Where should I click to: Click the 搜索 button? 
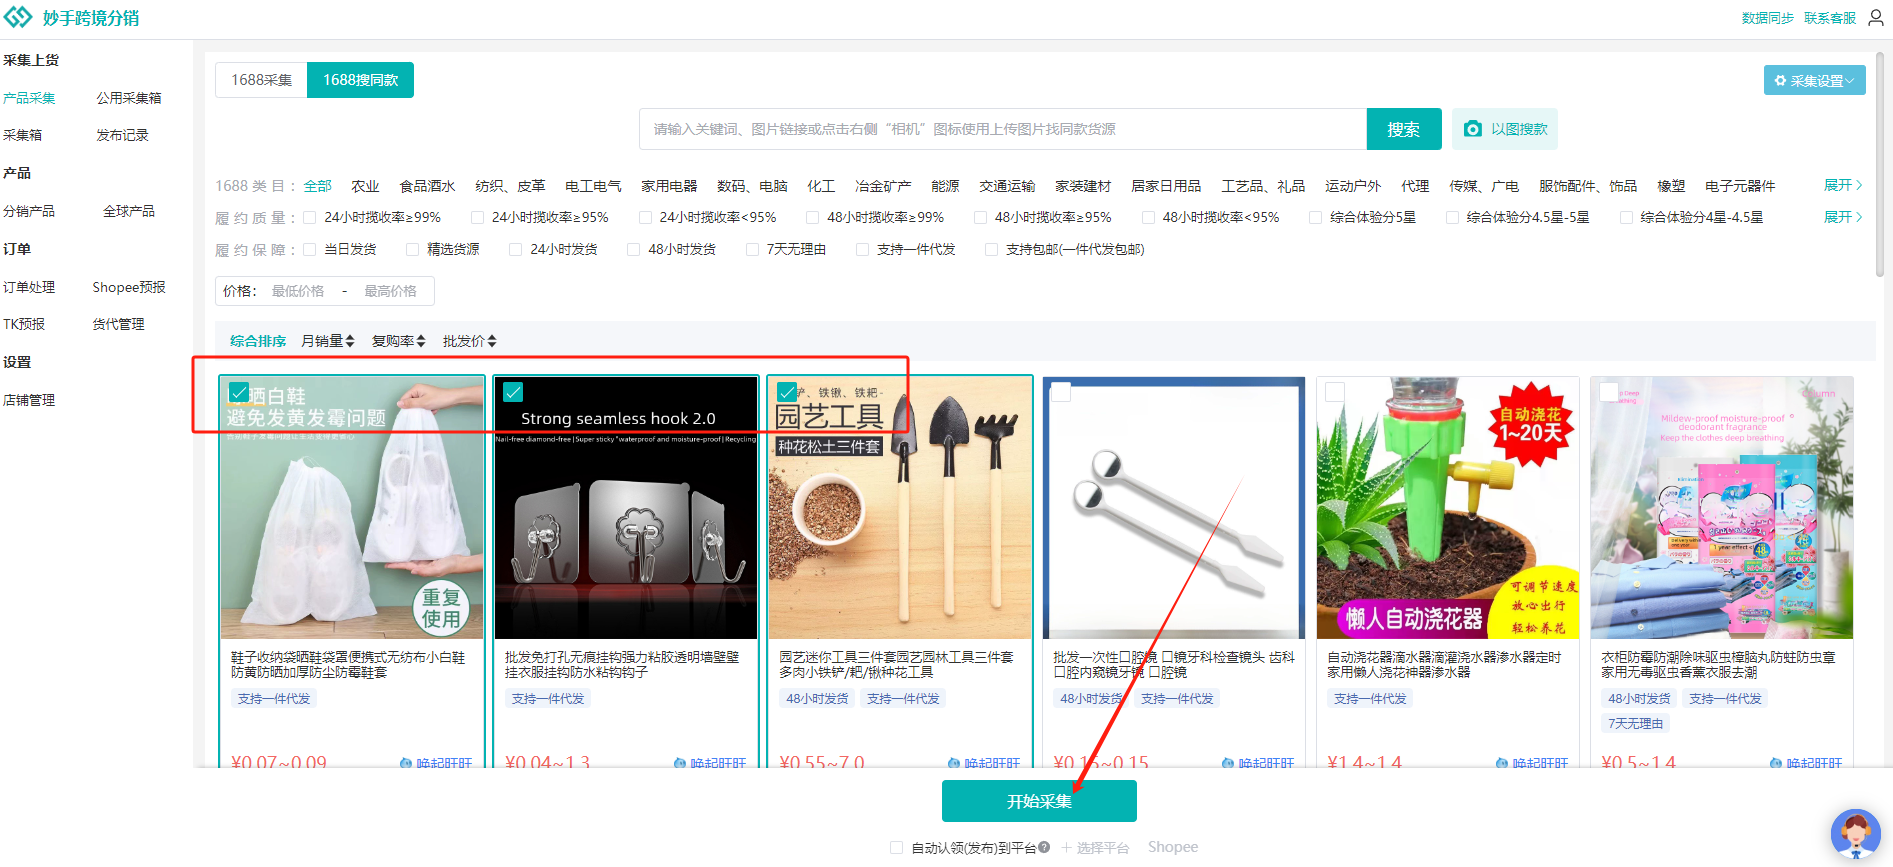coord(1404,129)
